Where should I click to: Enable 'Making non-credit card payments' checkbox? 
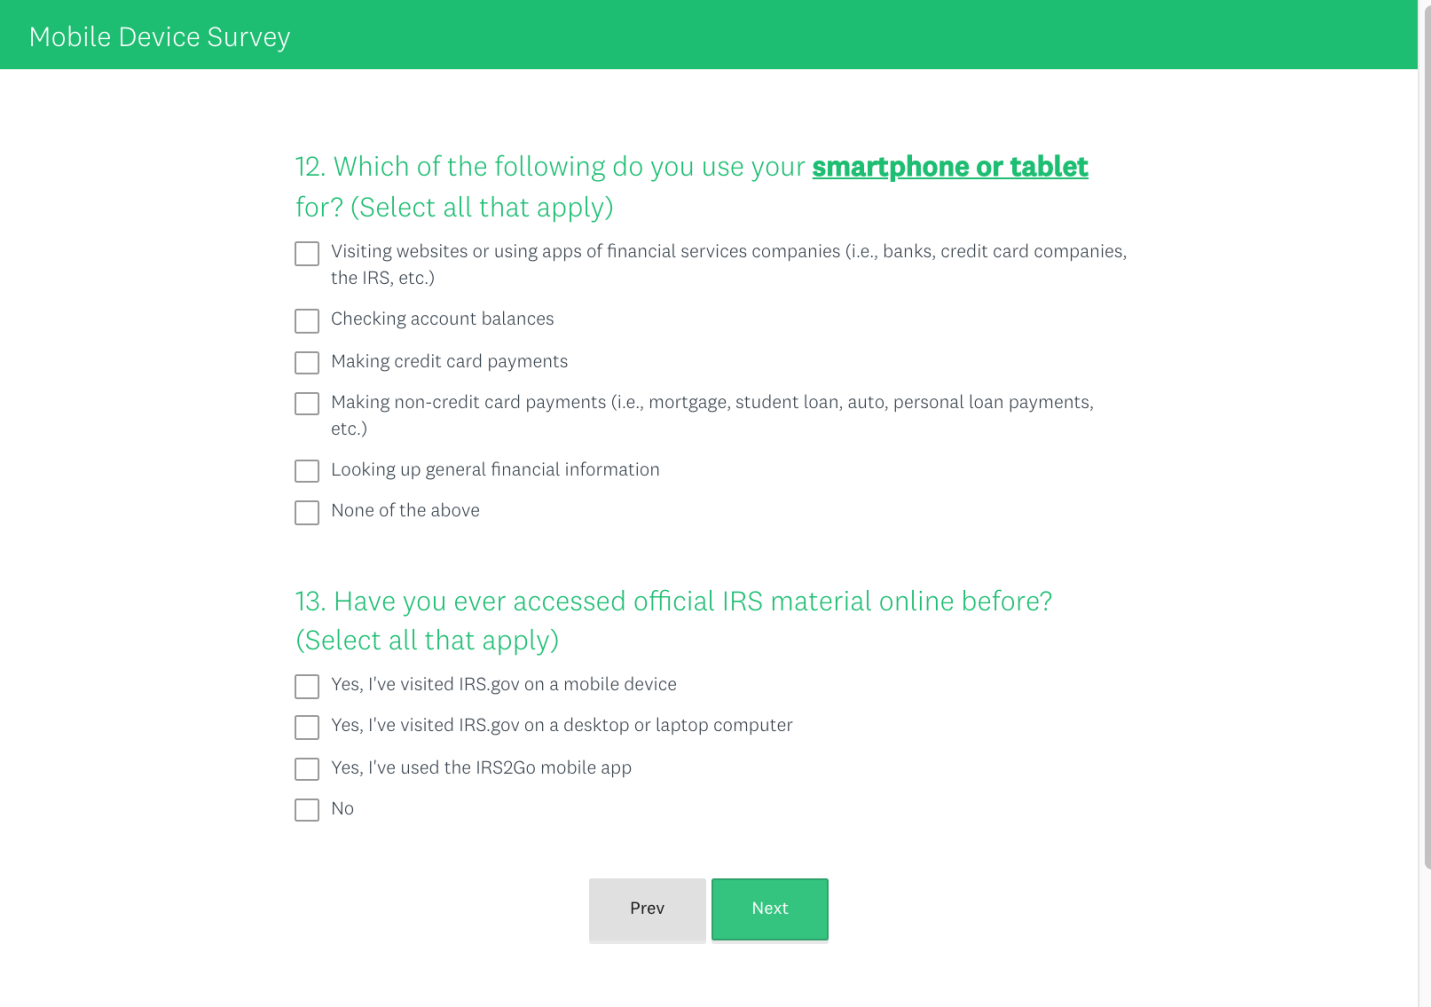click(307, 404)
